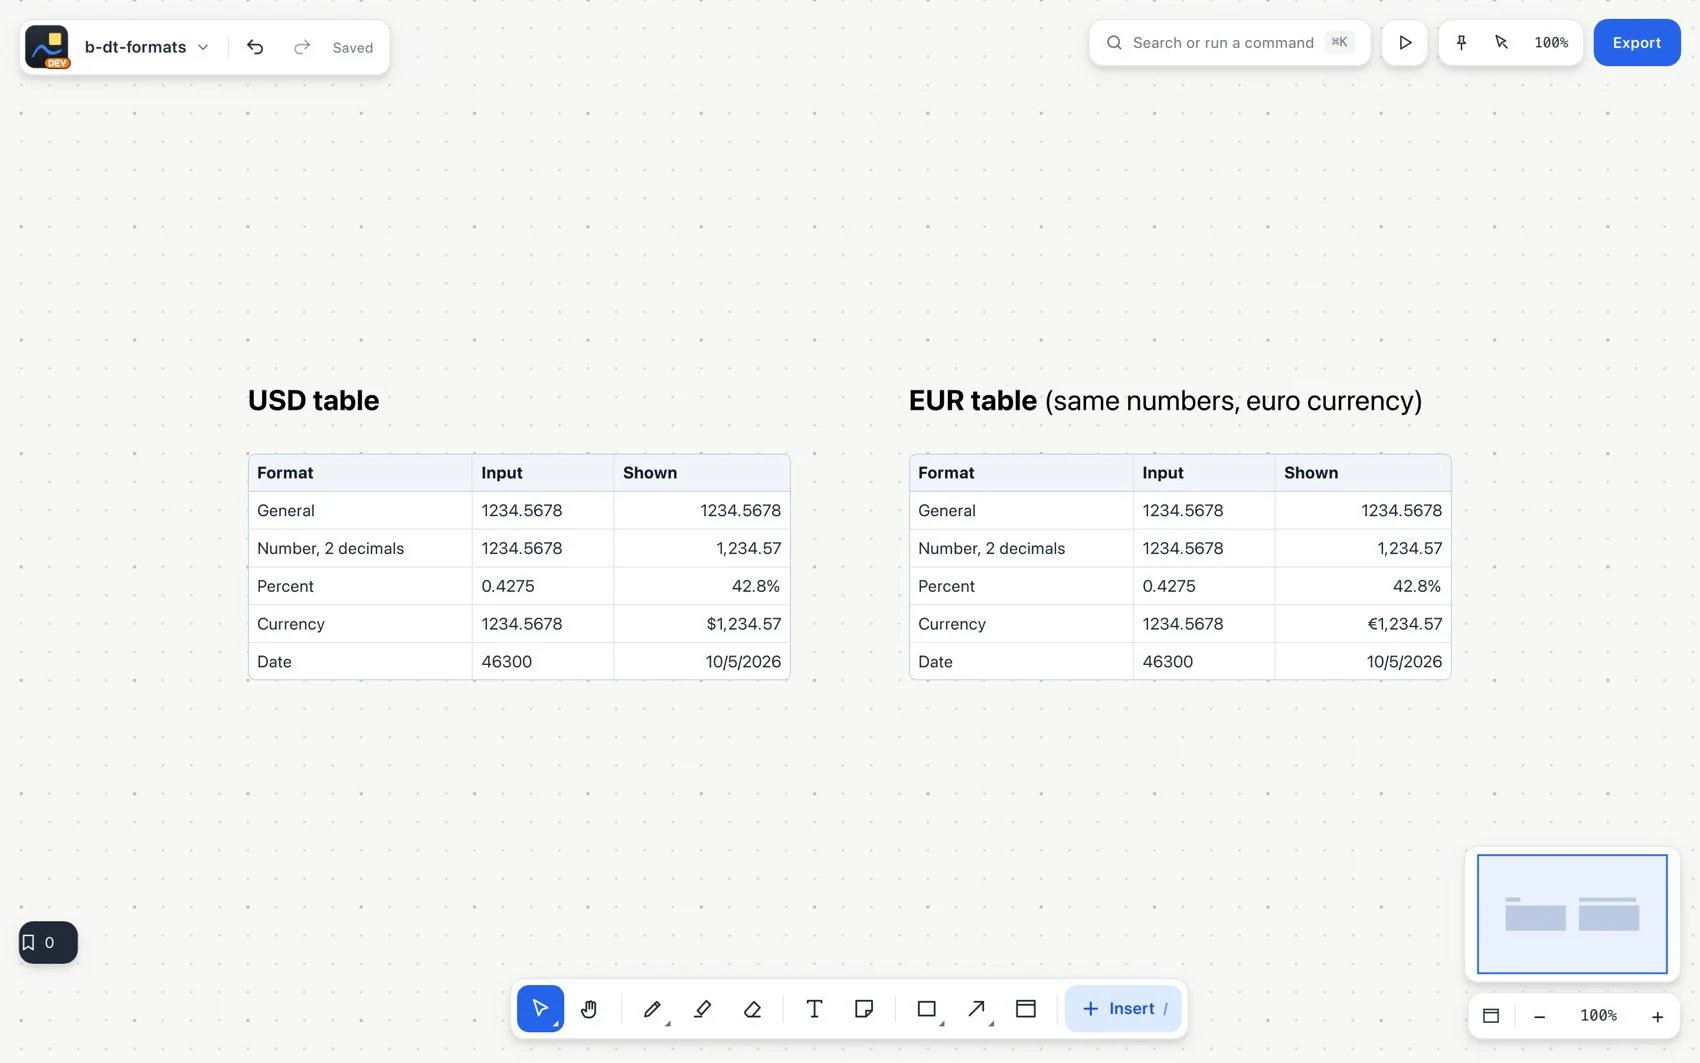The width and height of the screenshot is (1700, 1063).
Task: Click the 100% zoom readout in the top toolbar
Action: pyautogui.click(x=1551, y=43)
